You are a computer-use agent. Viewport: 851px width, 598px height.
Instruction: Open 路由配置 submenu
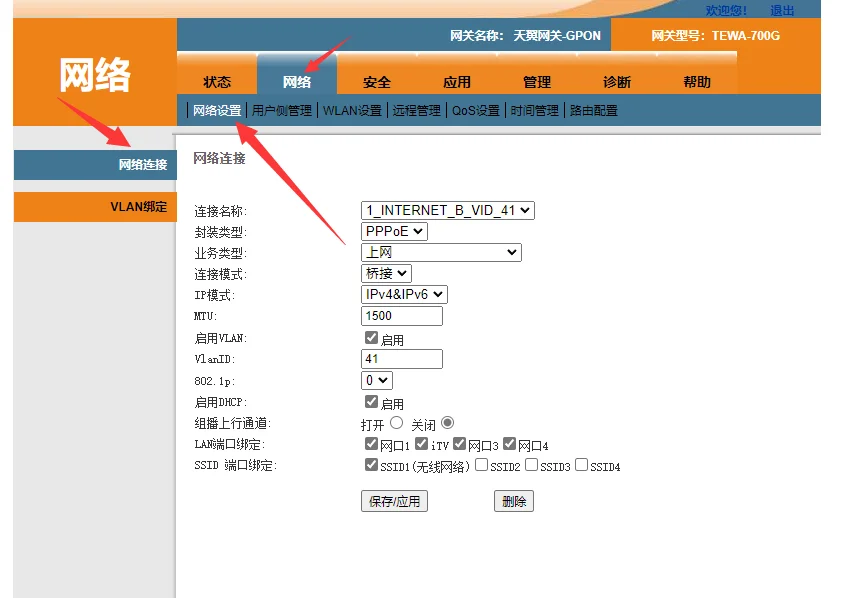pos(594,111)
